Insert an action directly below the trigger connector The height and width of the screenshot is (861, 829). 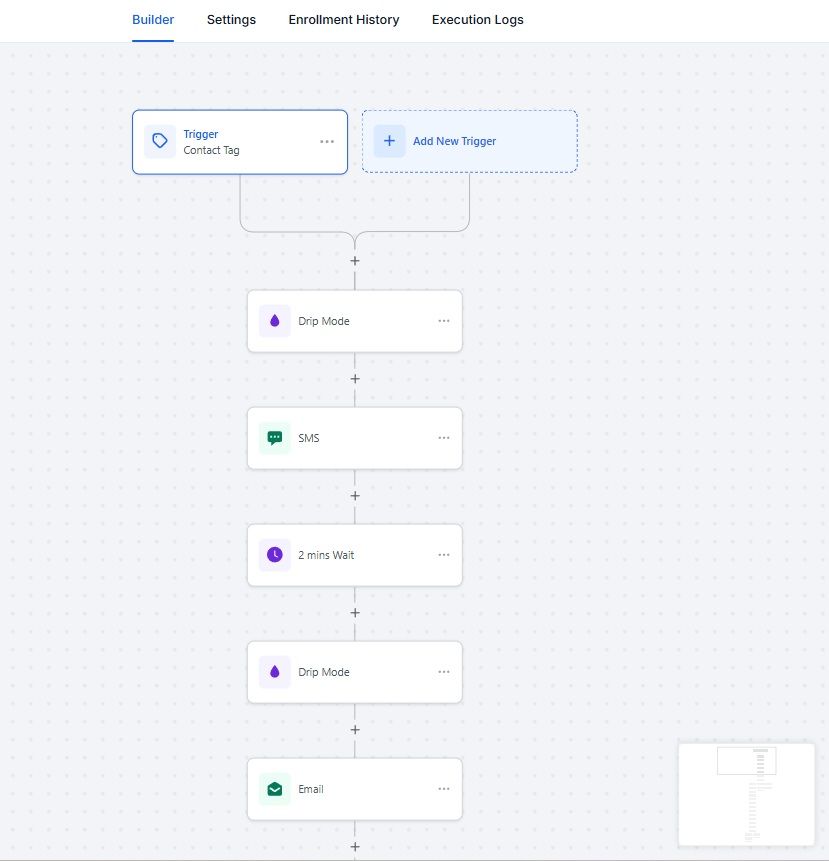355,261
